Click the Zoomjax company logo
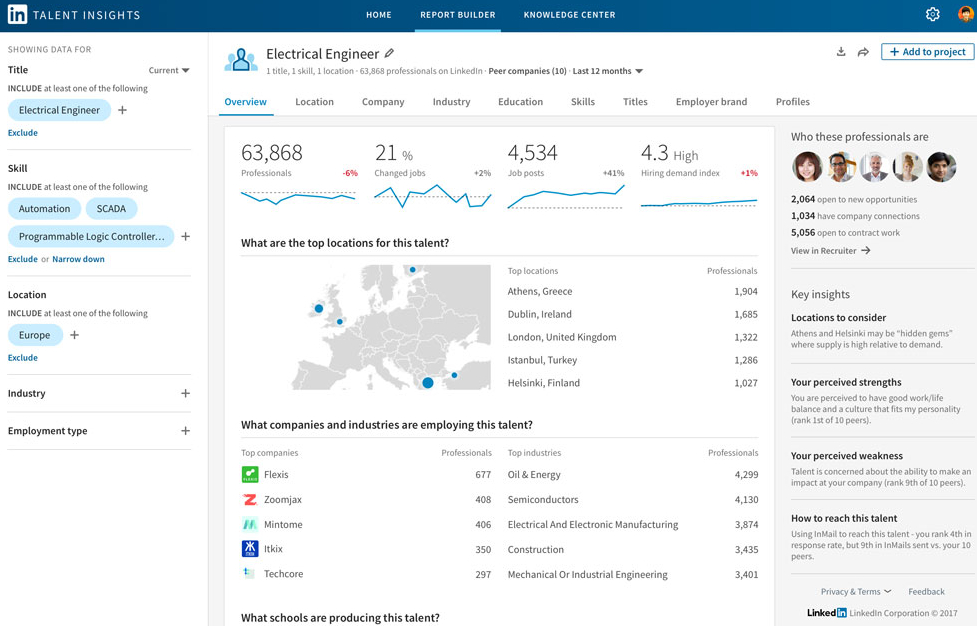 pyautogui.click(x=250, y=500)
